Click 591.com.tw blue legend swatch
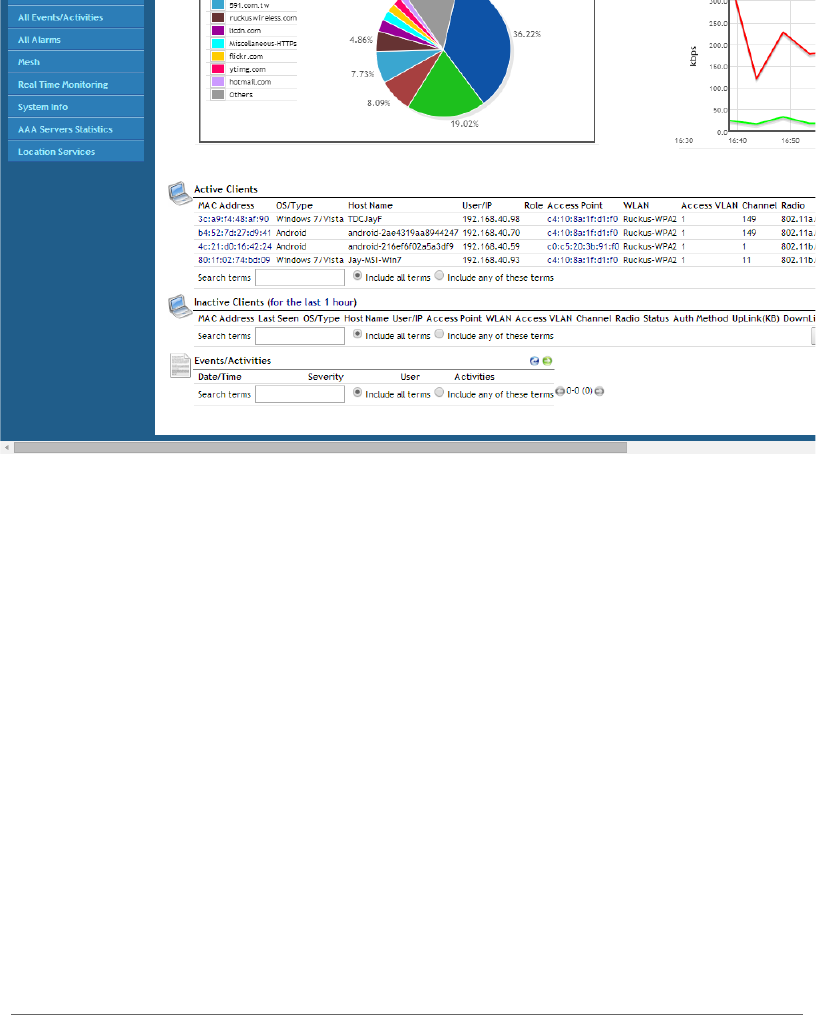The image size is (816, 1015). click(218, 5)
